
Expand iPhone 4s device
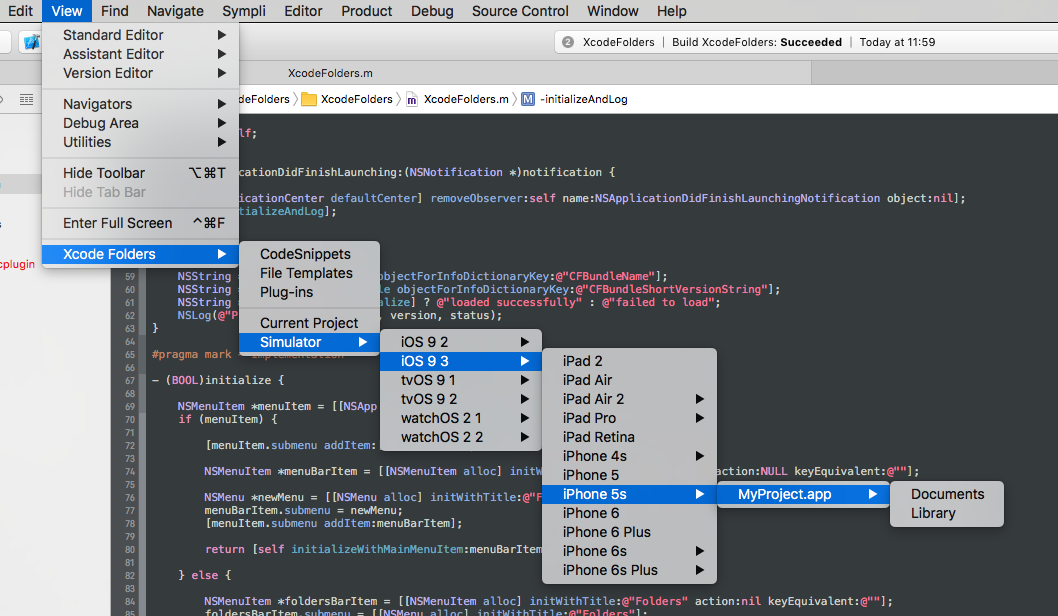click(x=630, y=455)
